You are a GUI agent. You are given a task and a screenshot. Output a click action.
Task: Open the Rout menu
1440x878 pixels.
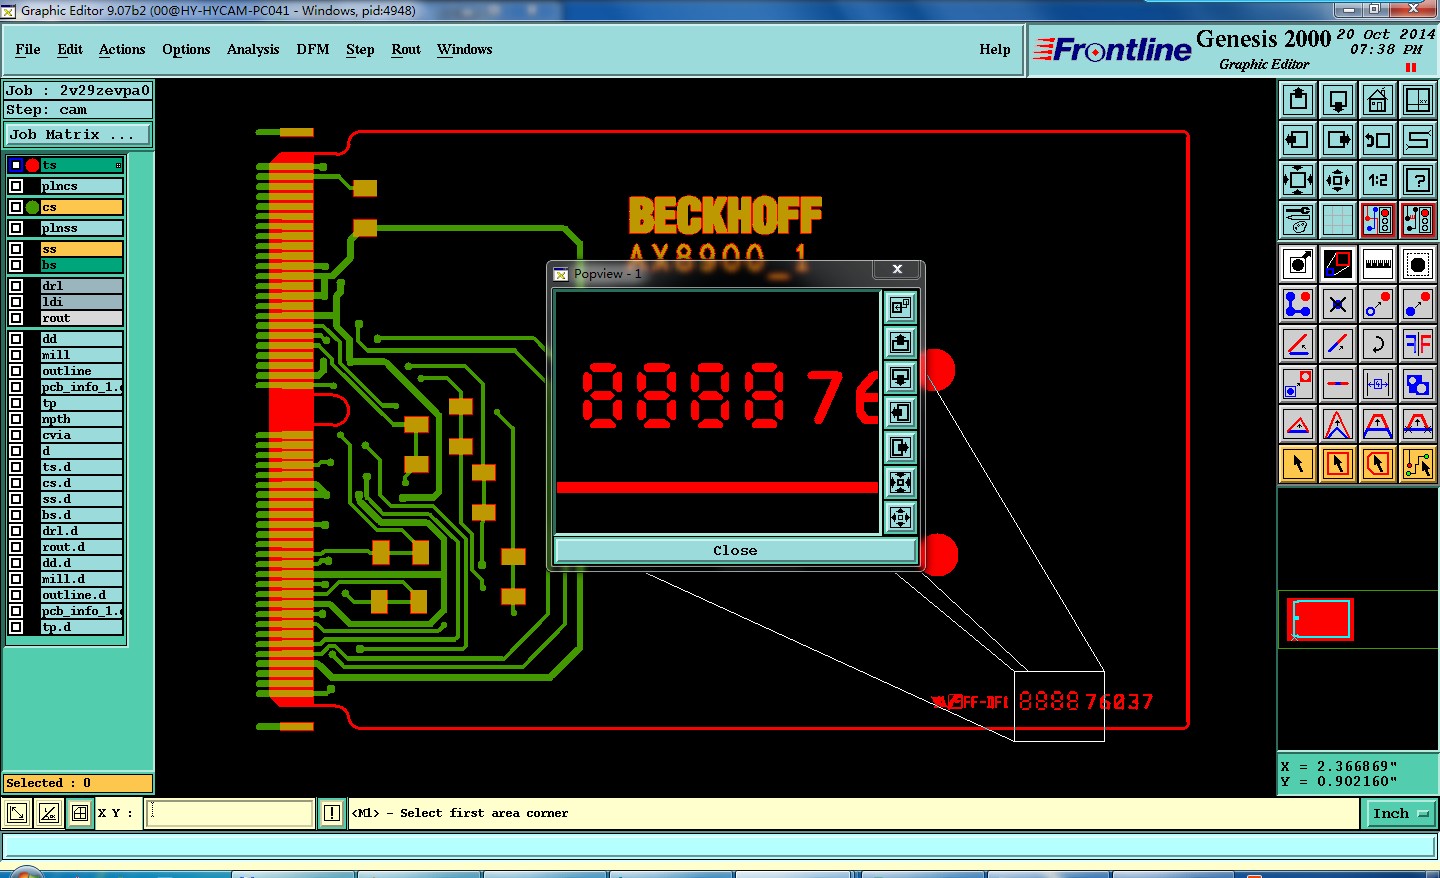pyautogui.click(x=406, y=49)
